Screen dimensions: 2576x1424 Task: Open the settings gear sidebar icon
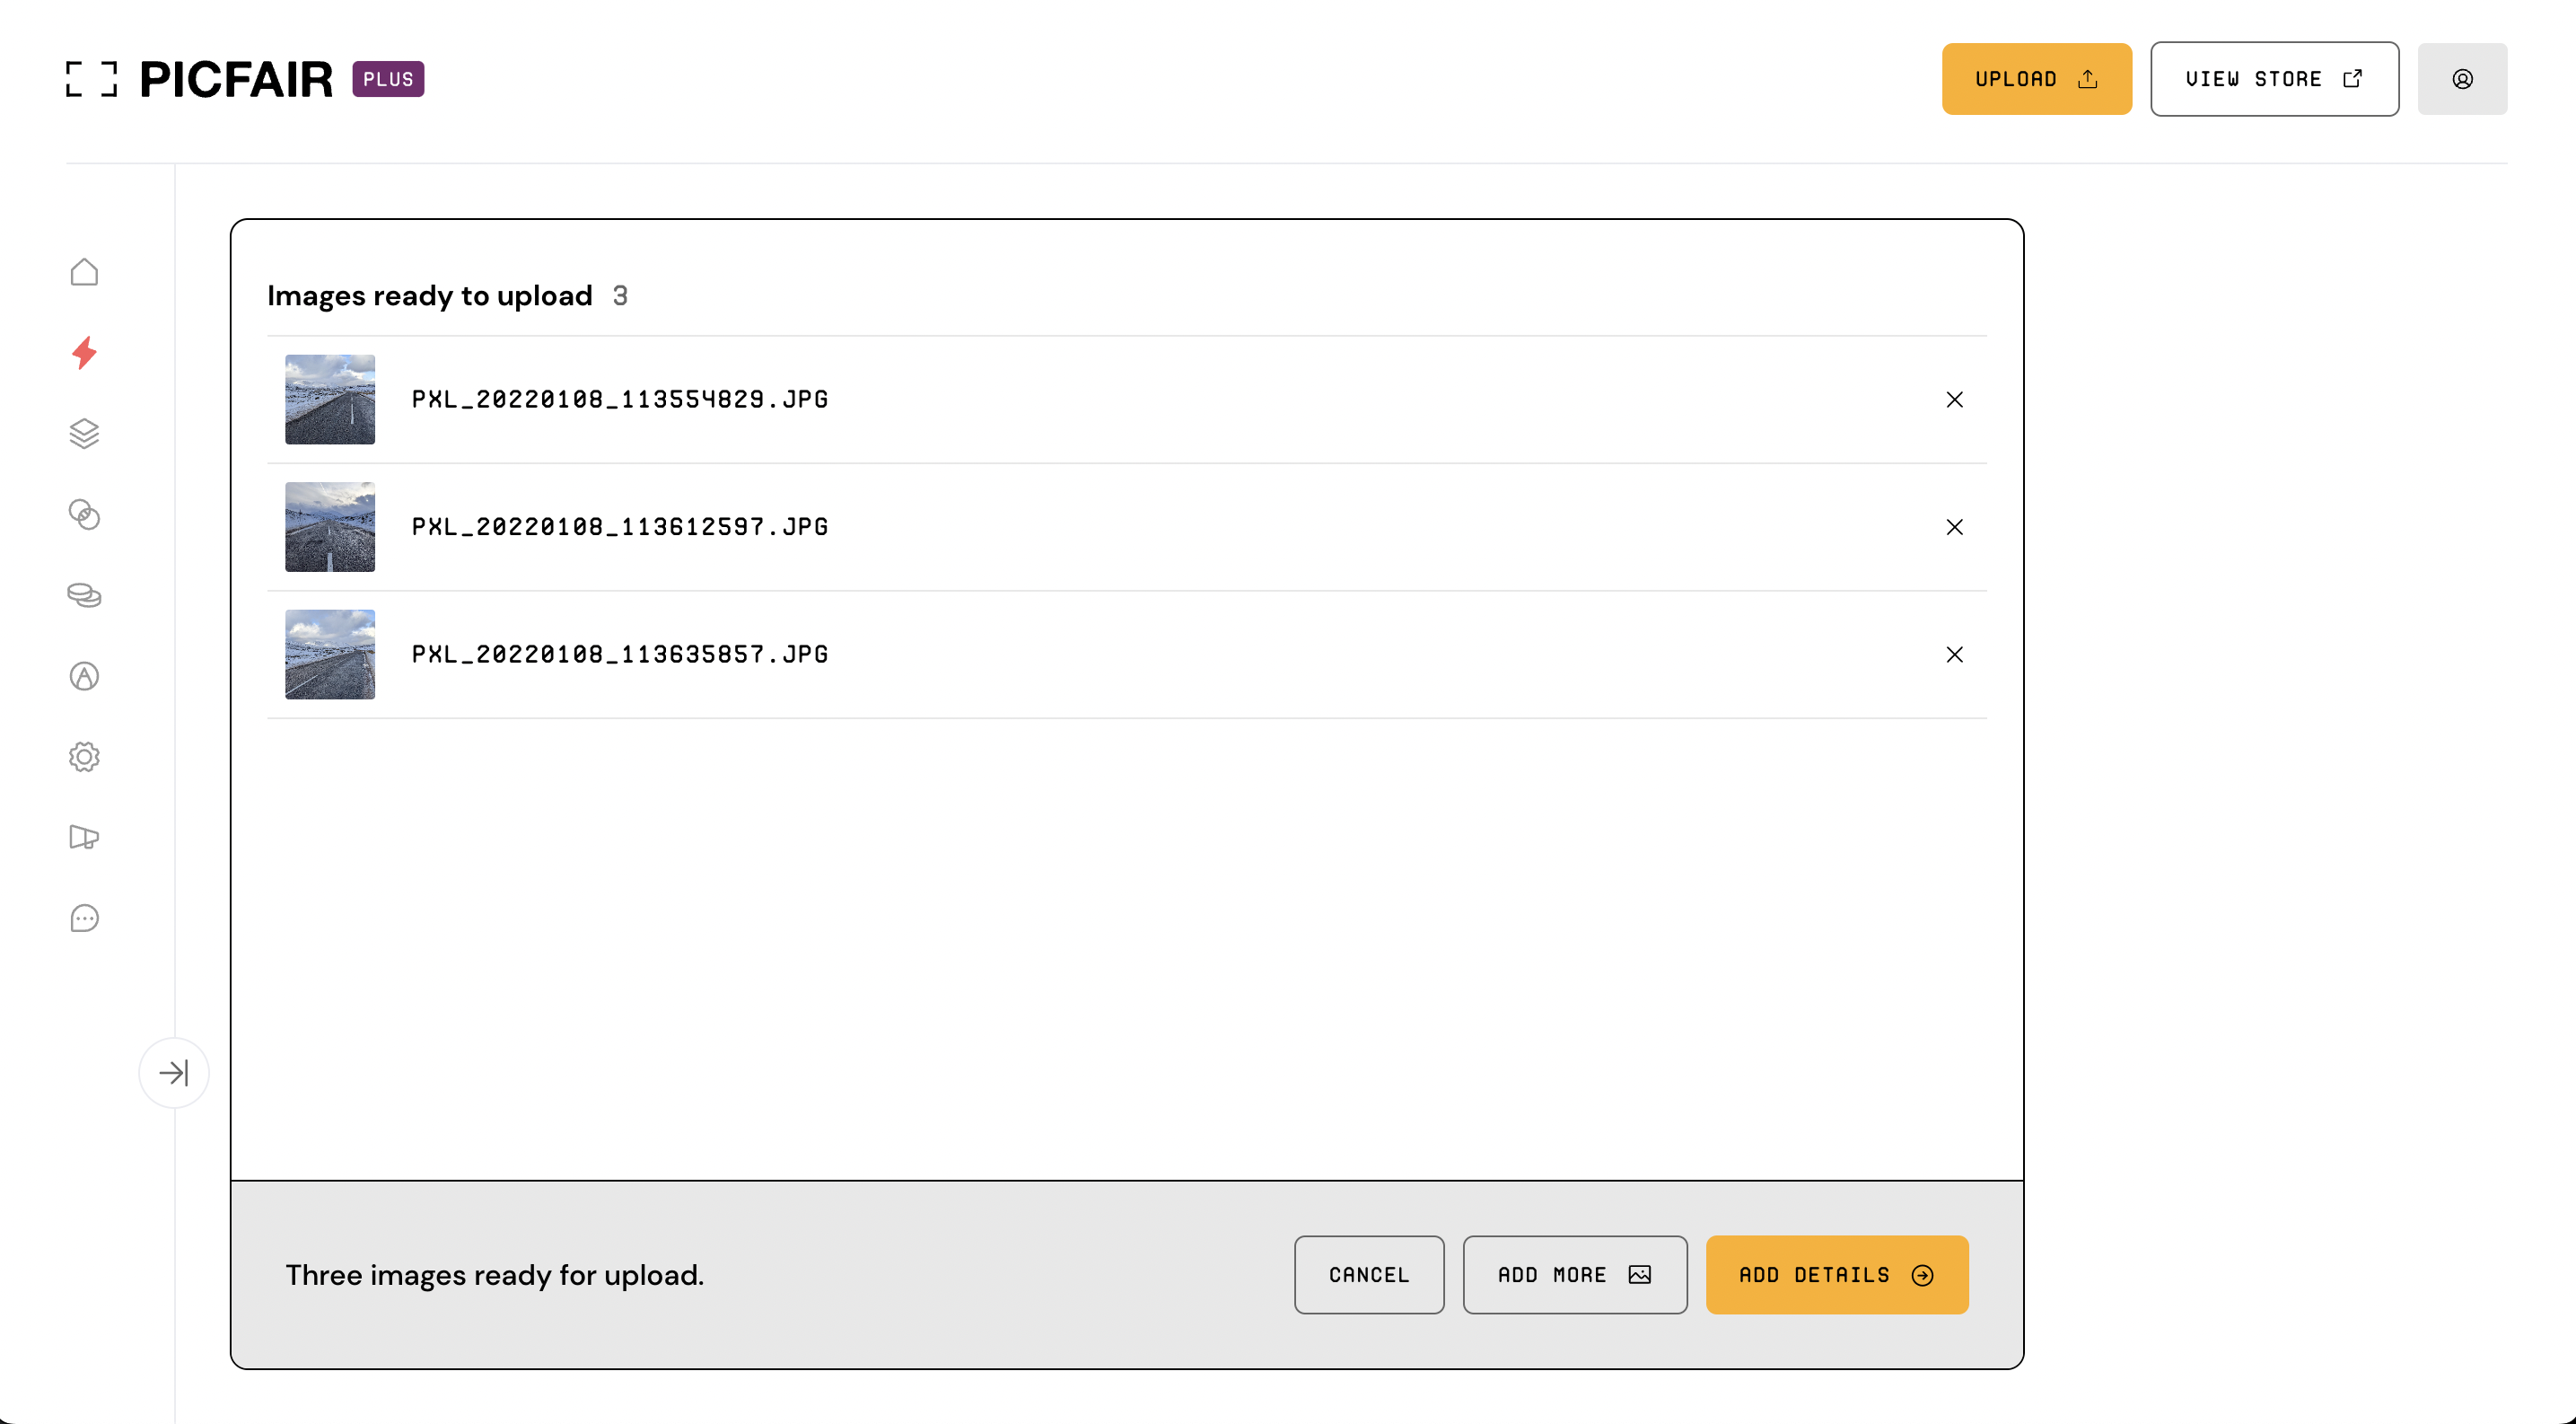tap(84, 757)
